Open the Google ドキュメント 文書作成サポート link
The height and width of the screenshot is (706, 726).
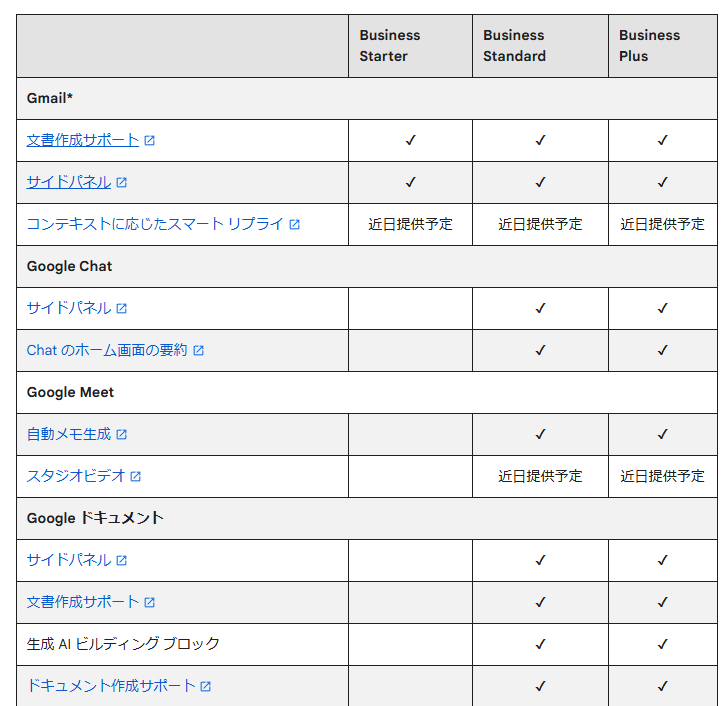(83, 602)
